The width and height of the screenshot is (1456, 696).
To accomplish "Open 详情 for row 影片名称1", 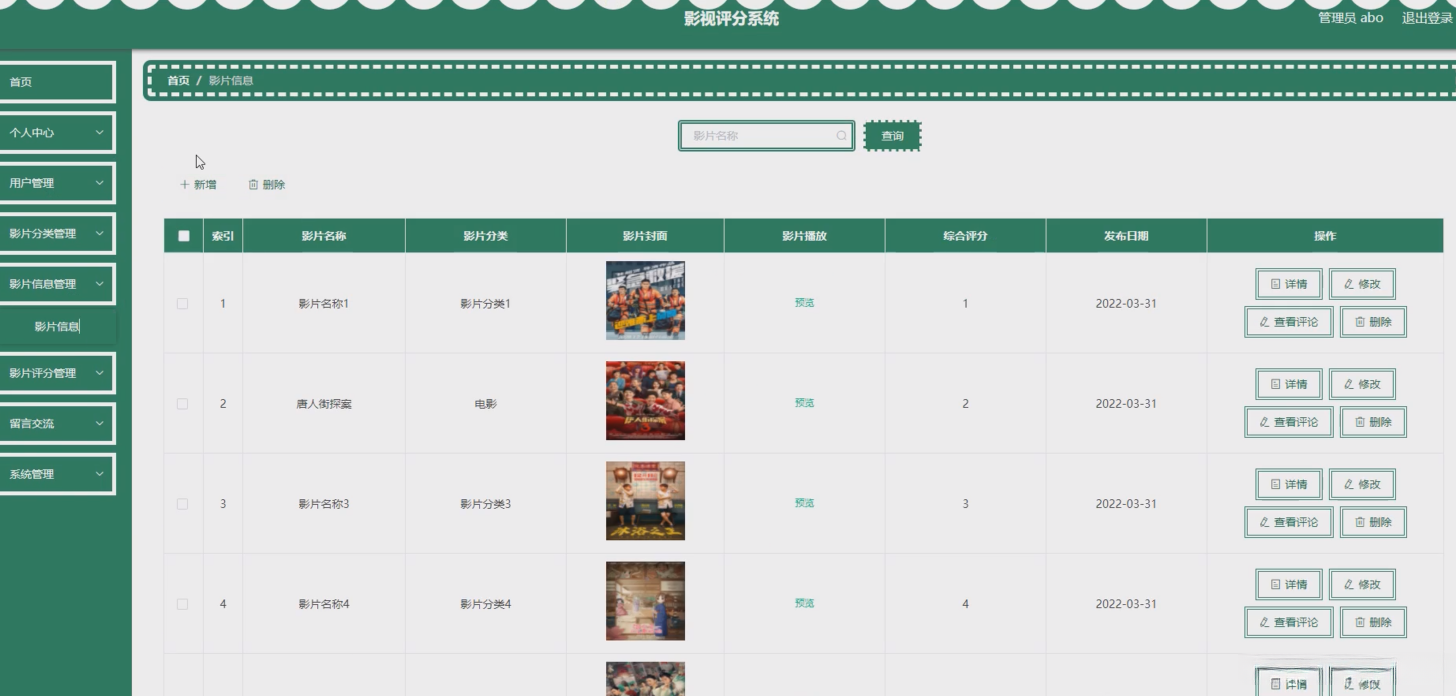I will click(x=1289, y=284).
